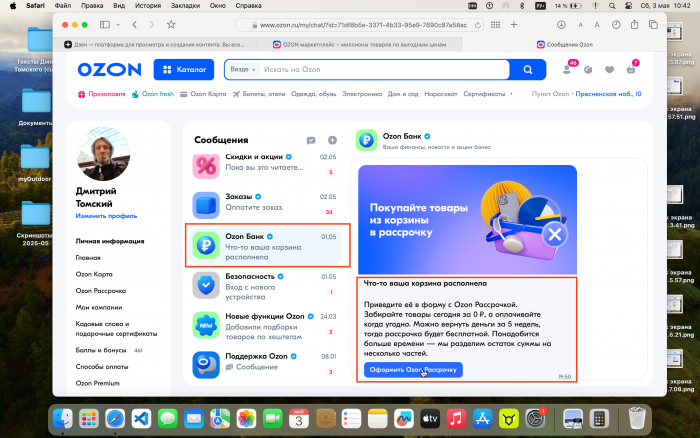This screenshot has width=700, height=438.
Task: Click the plus icon in Сообщения header
Action: point(332,140)
